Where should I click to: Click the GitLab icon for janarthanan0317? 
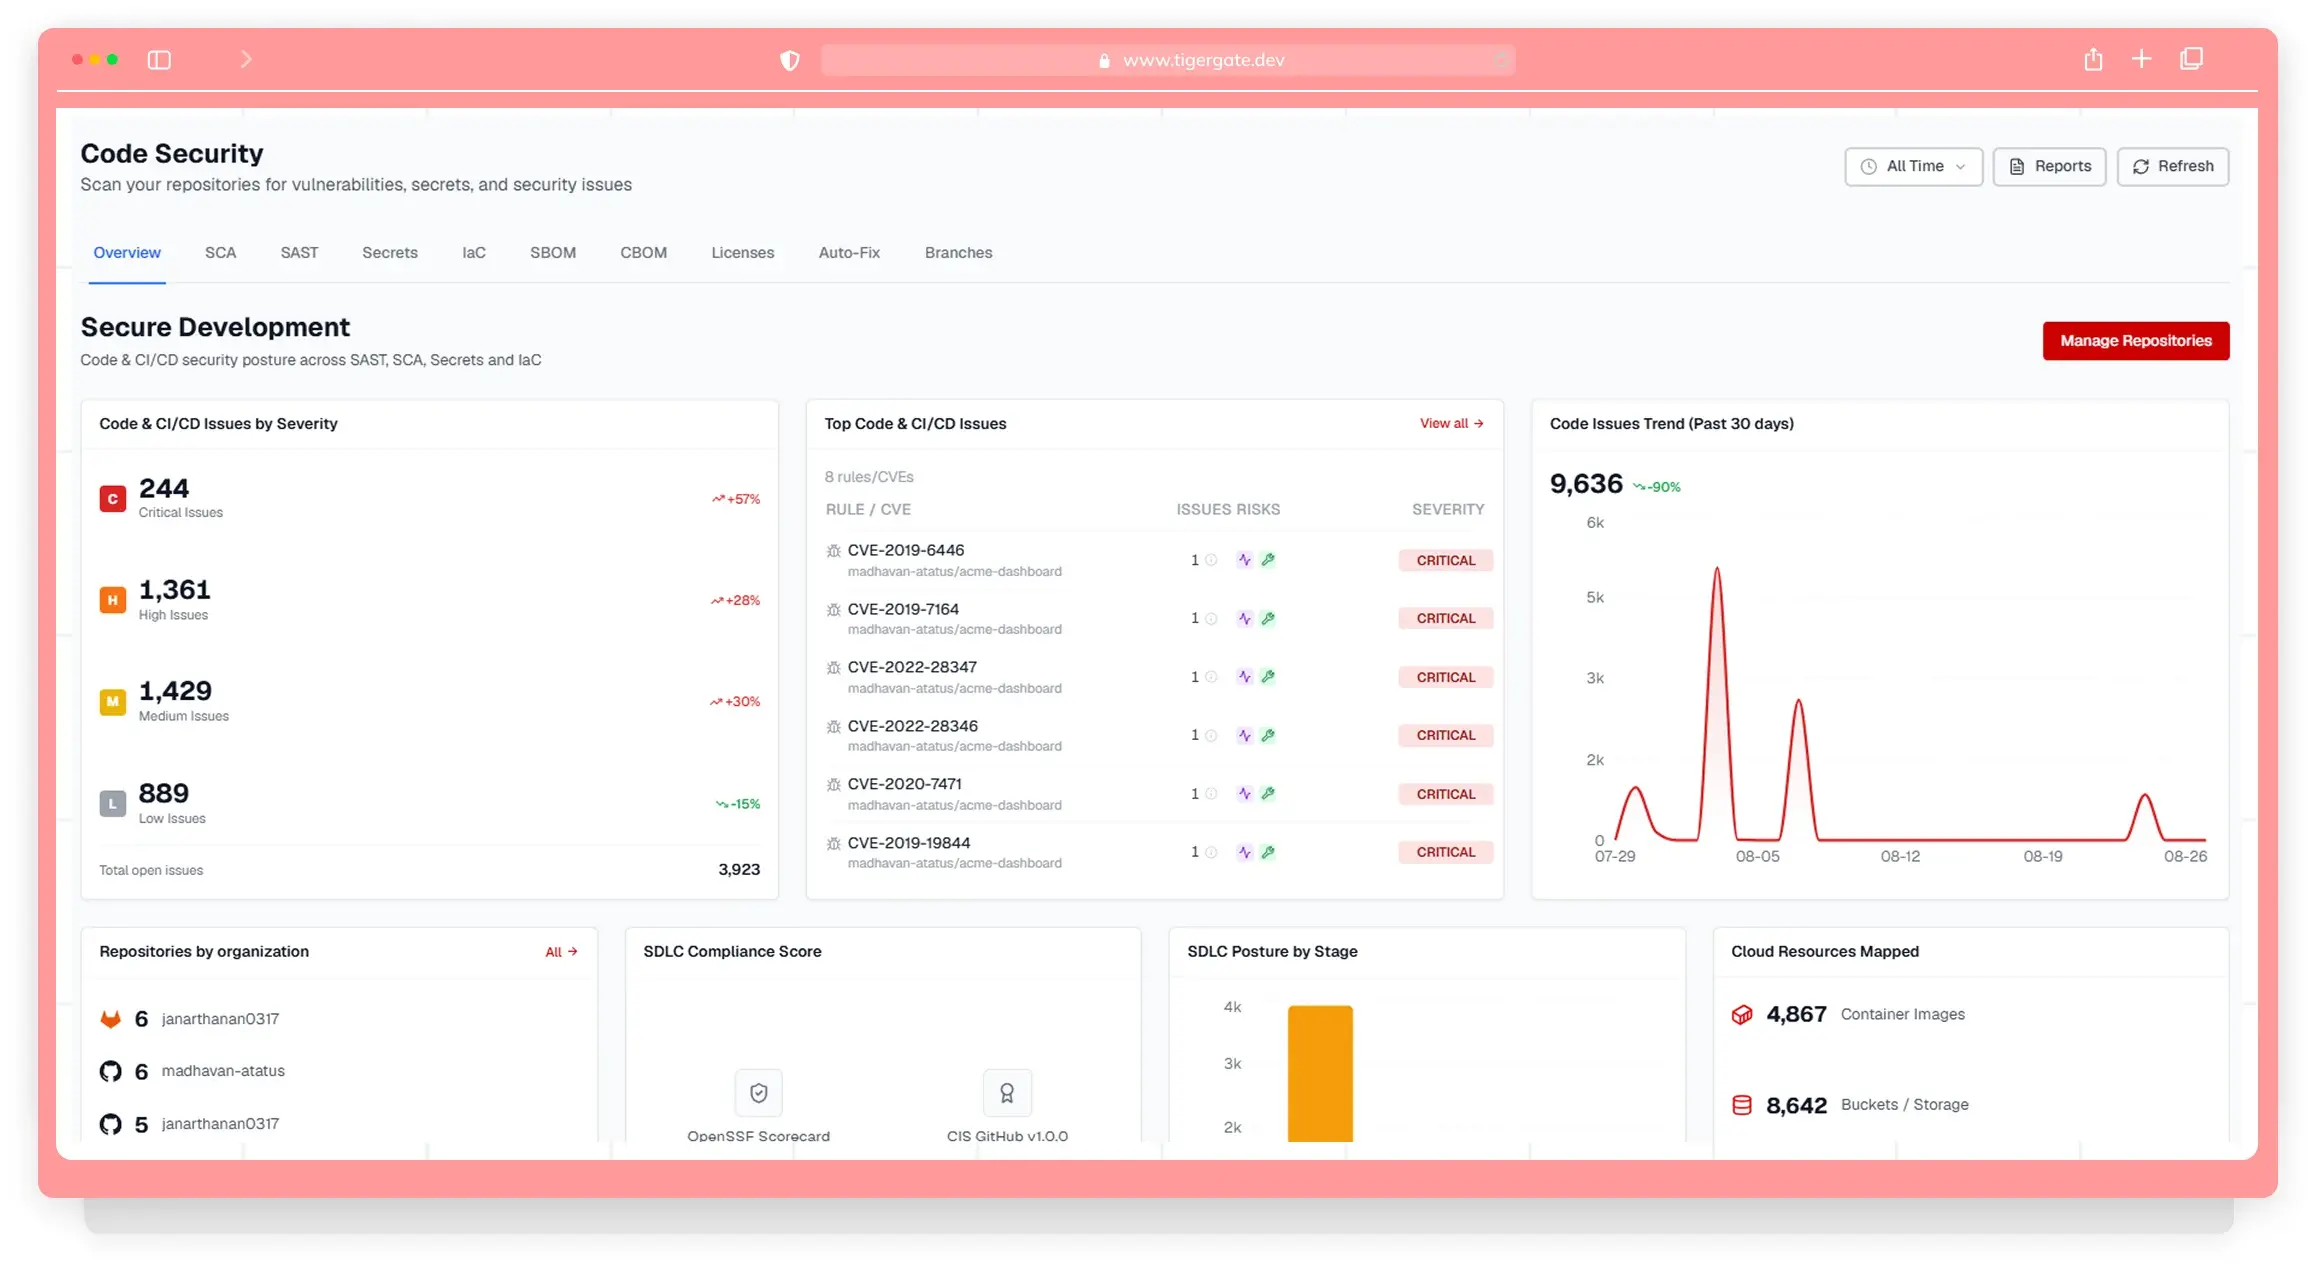[111, 1019]
